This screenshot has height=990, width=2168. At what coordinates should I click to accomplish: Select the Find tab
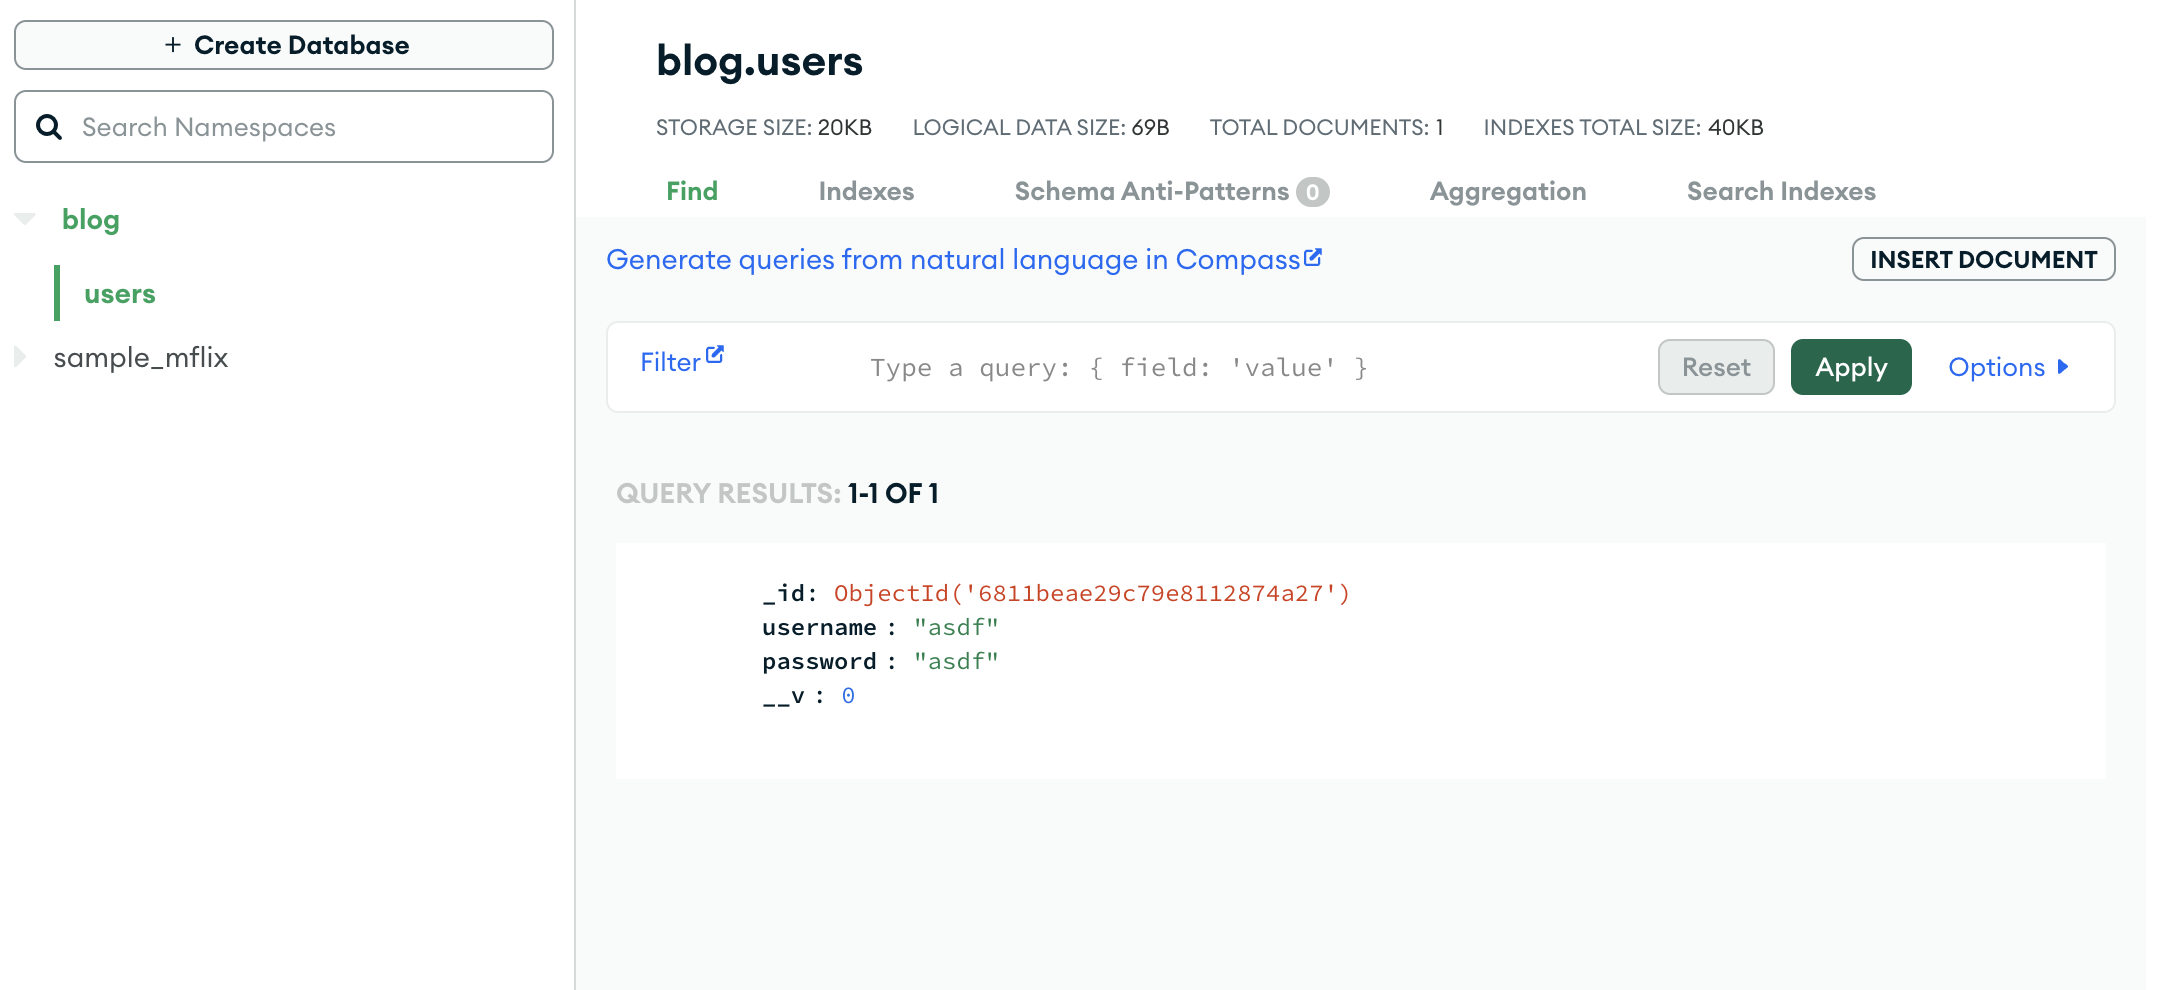tap(692, 191)
